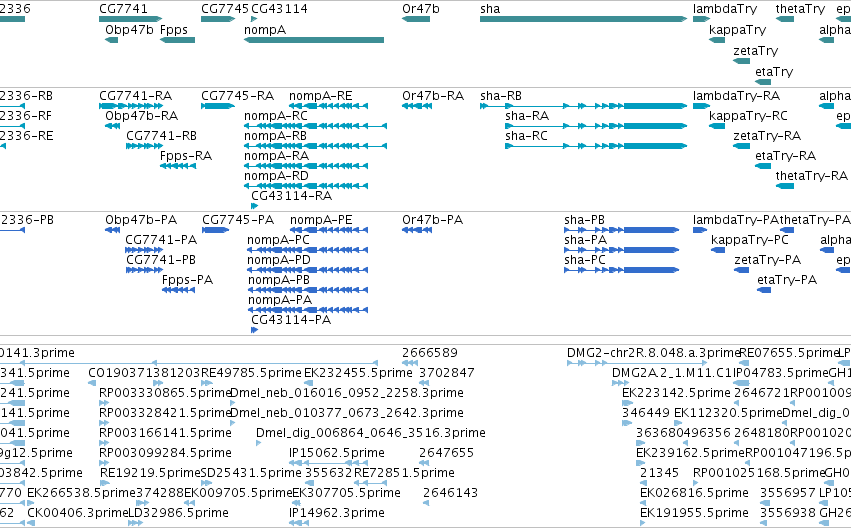The height and width of the screenshot is (528, 851).
Task: Select the CG7741-RA transcript label
Action: click(135, 96)
